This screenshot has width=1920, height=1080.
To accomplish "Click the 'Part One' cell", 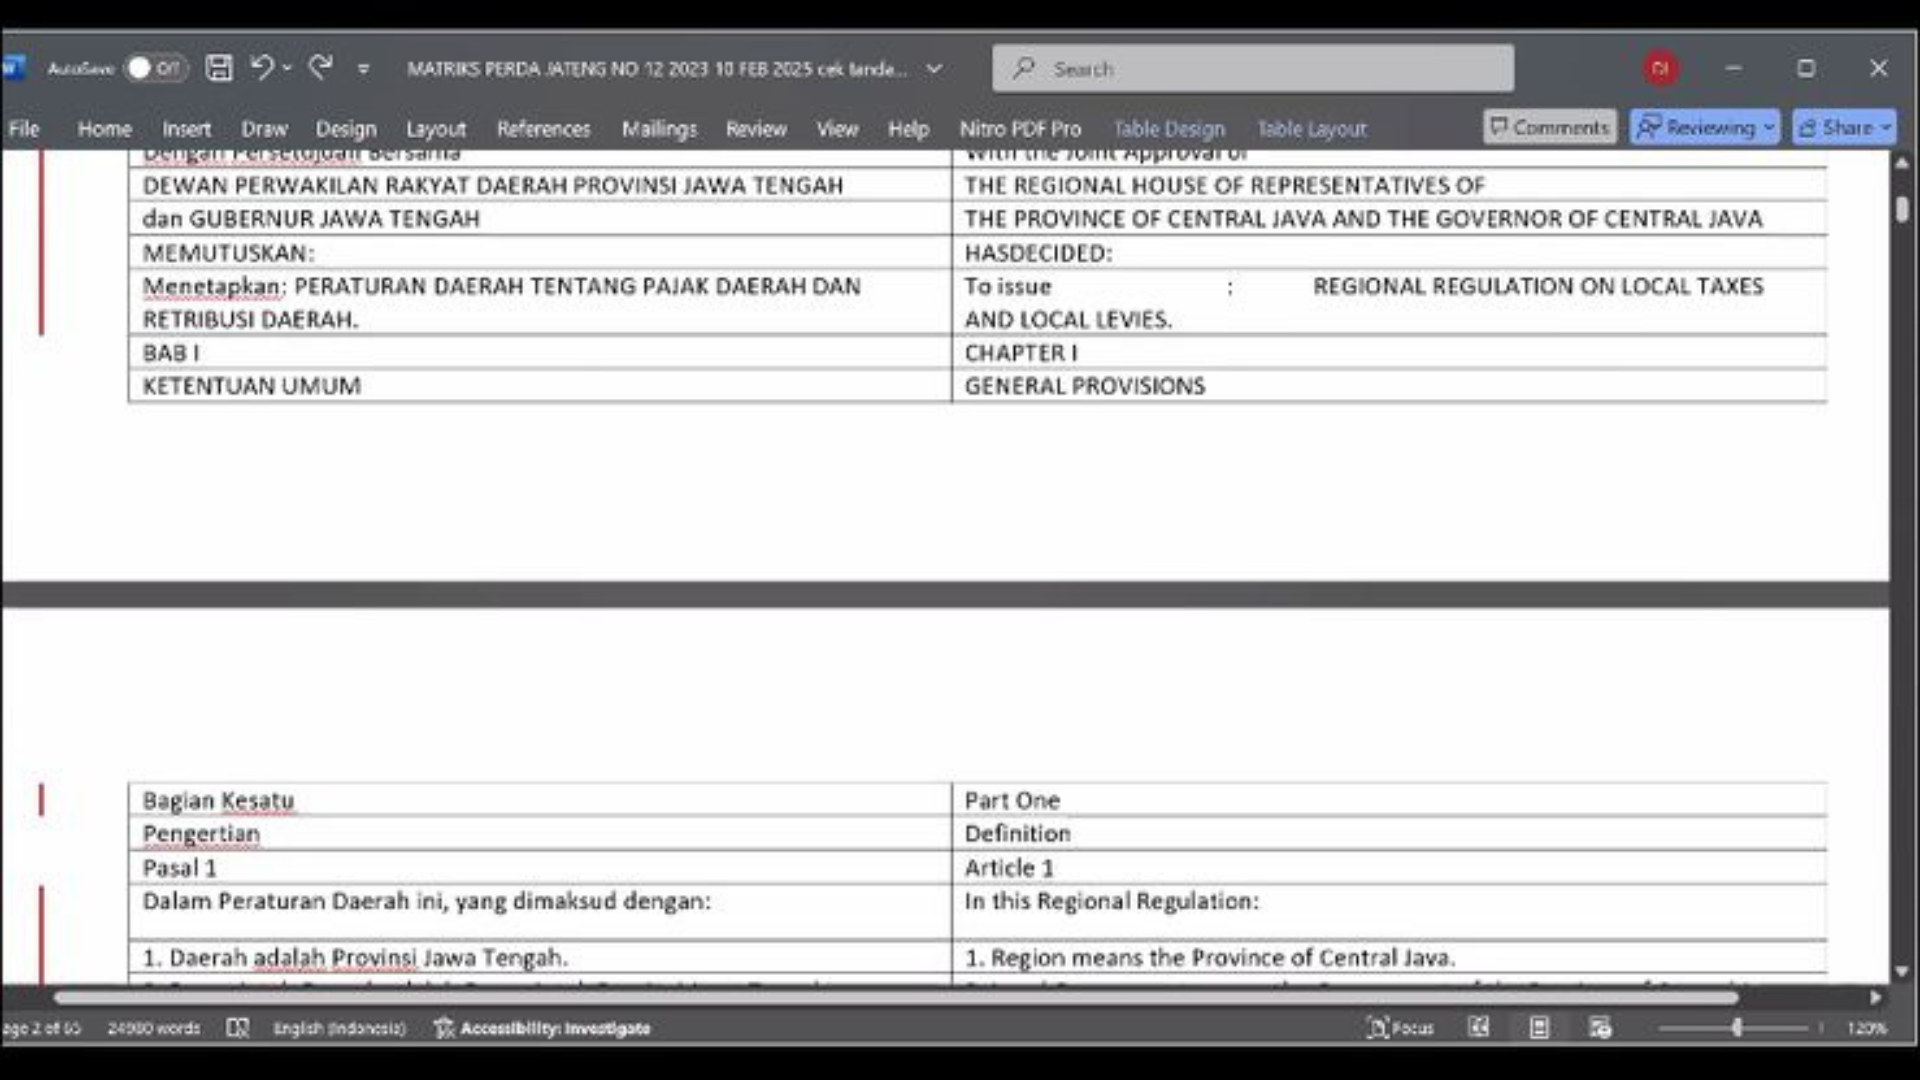I will coord(1389,800).
